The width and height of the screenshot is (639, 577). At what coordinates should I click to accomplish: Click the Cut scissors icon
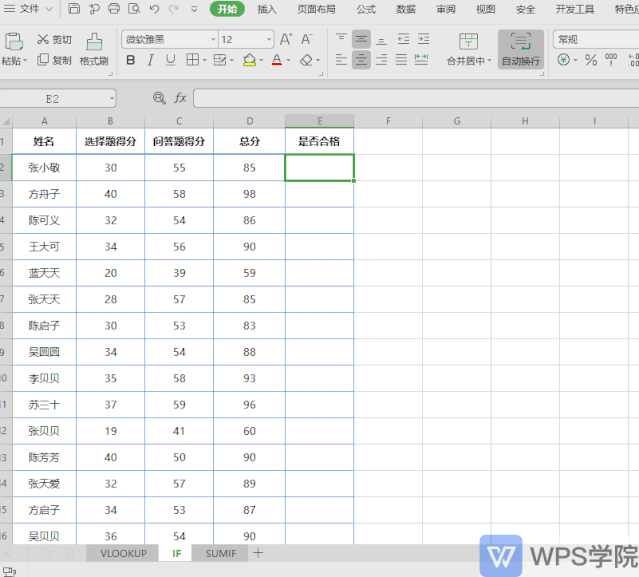point(43,39)
